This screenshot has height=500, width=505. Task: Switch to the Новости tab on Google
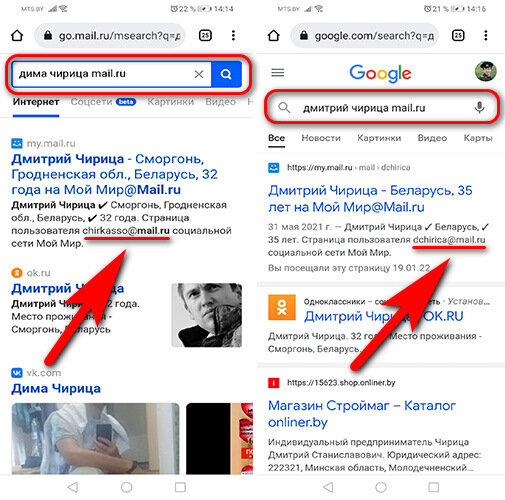pyautogui.click(x=321, y=138)
